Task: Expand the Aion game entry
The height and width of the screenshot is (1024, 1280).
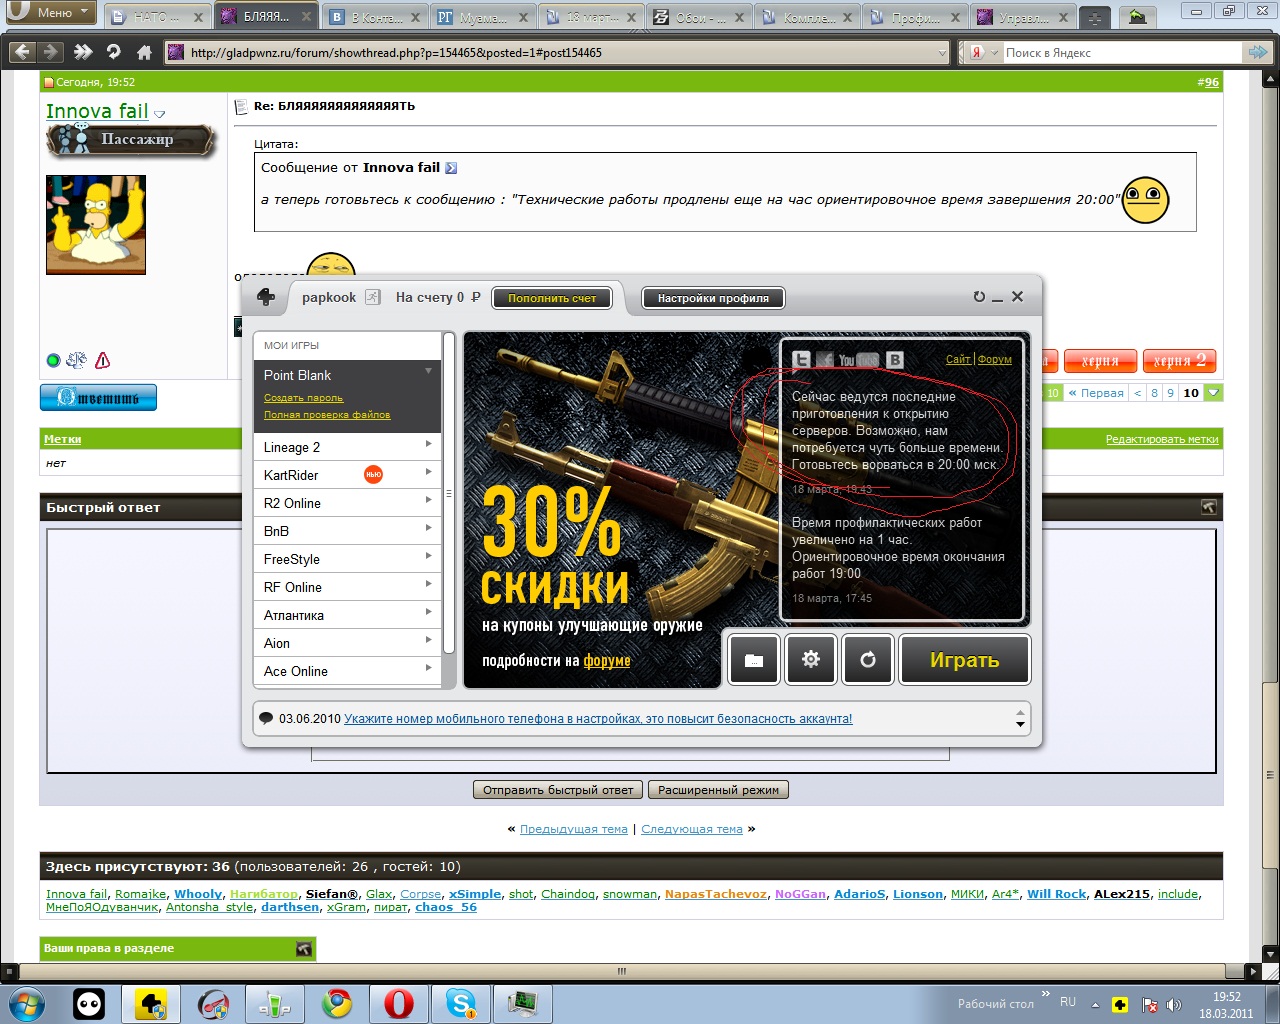Action: coord(429,640)
